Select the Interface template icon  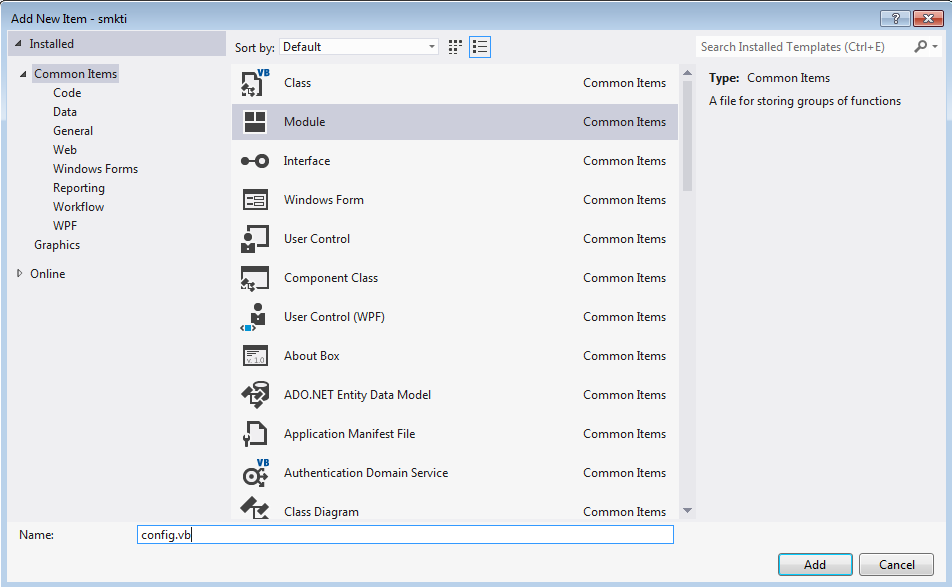click(255, 161)
